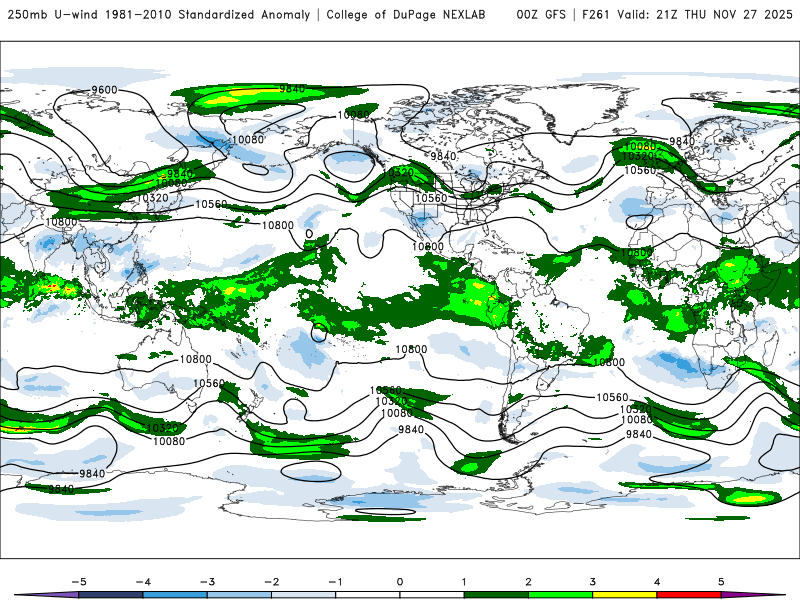Click the palest blue swatch between -2 and -1
The height and width of the screenshot is (600, 800).
click(x=304, y=595)
